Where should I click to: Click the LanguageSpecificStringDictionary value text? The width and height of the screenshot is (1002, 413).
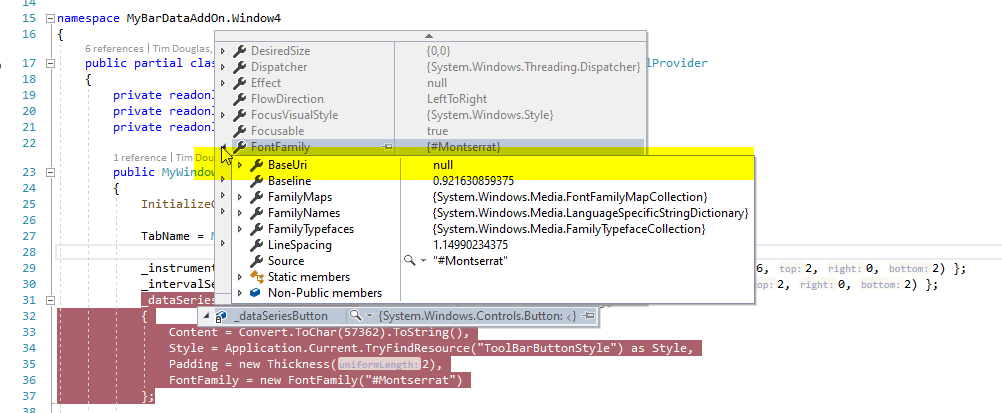pos(590,213)
